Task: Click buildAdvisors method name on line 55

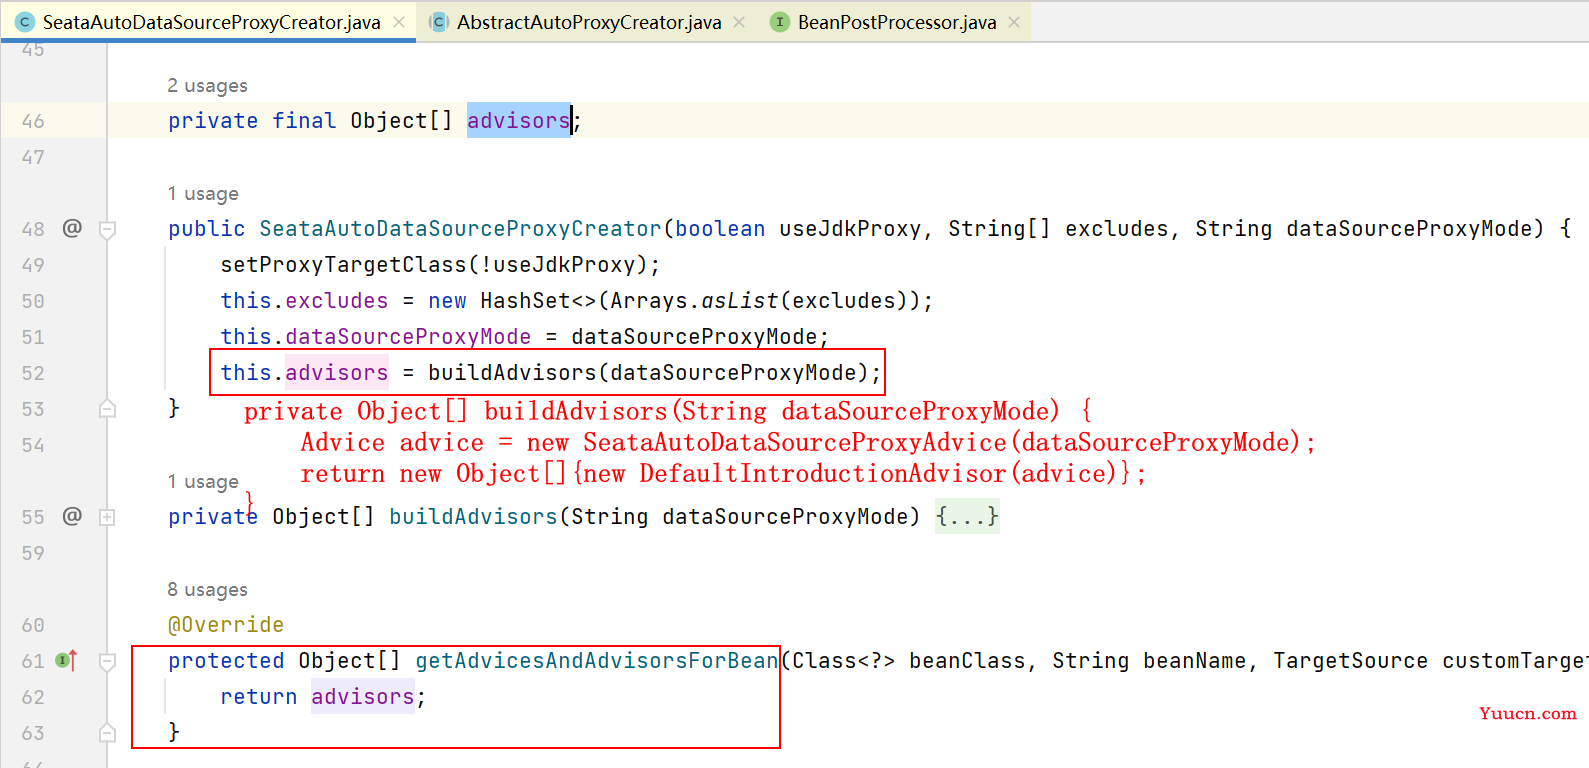Action: click(473, 517)
